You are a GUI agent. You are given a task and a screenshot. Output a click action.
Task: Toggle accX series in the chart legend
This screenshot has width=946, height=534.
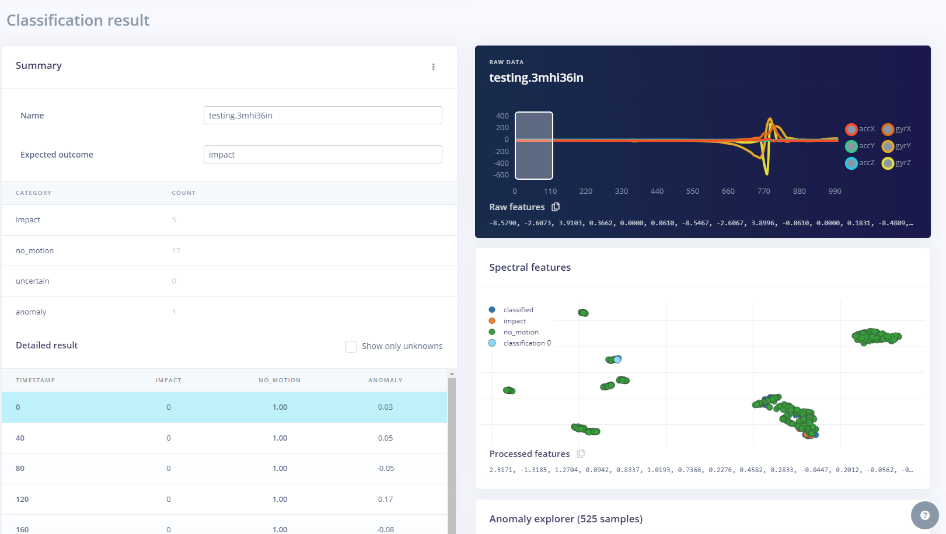click(x=852, y=129)
